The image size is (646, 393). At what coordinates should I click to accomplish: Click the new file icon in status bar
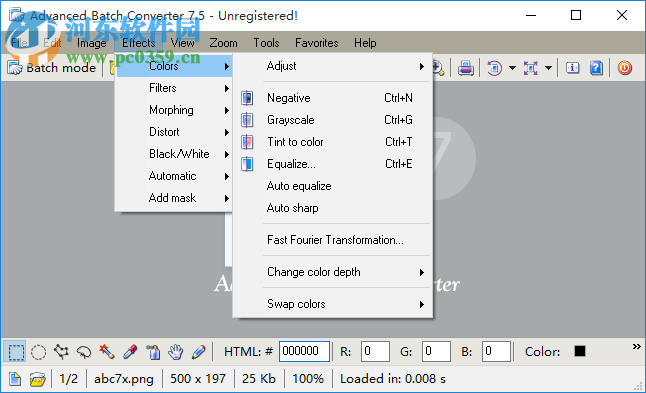click(15, 379)
